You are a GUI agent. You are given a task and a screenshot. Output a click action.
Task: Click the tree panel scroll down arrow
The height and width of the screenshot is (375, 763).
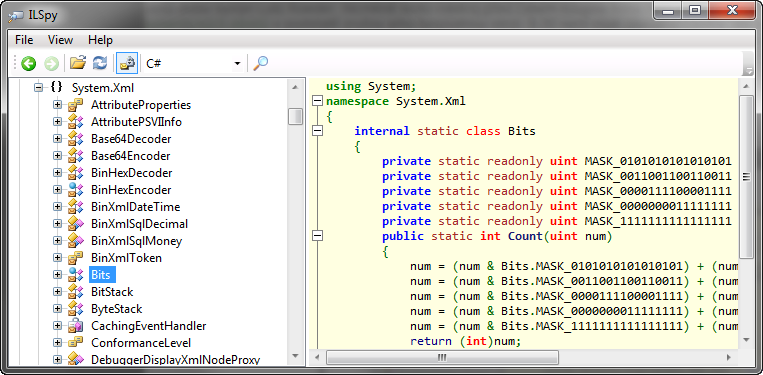[x=295, y=357]
